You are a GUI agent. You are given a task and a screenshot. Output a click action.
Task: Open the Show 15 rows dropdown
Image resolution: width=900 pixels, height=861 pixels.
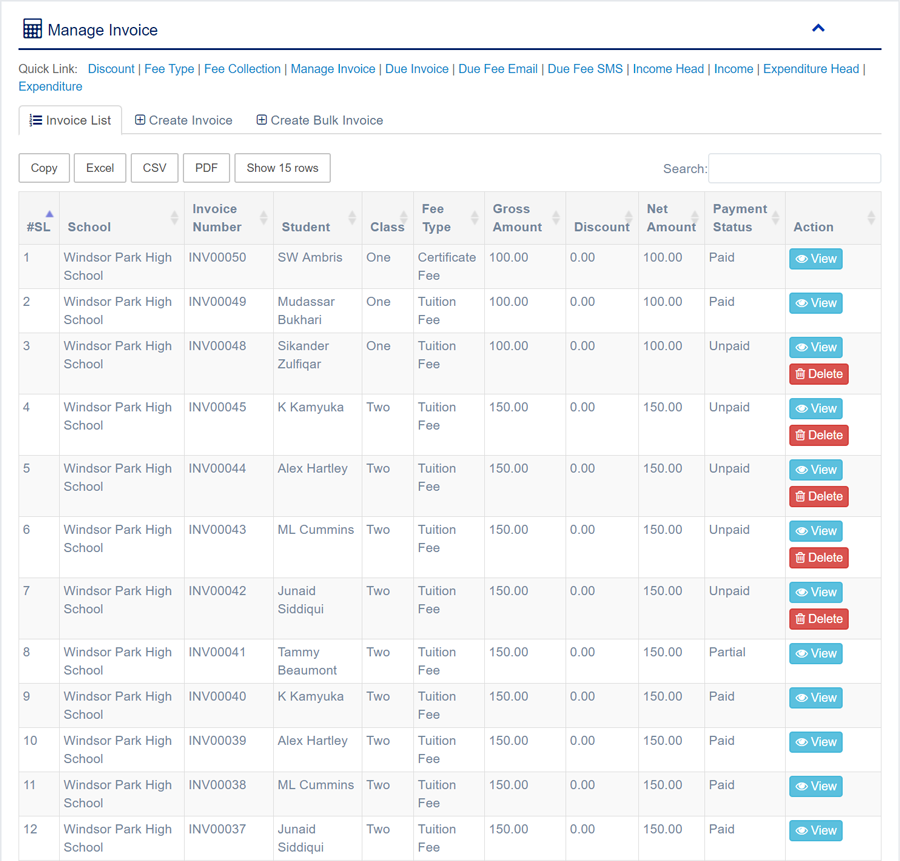282,168
